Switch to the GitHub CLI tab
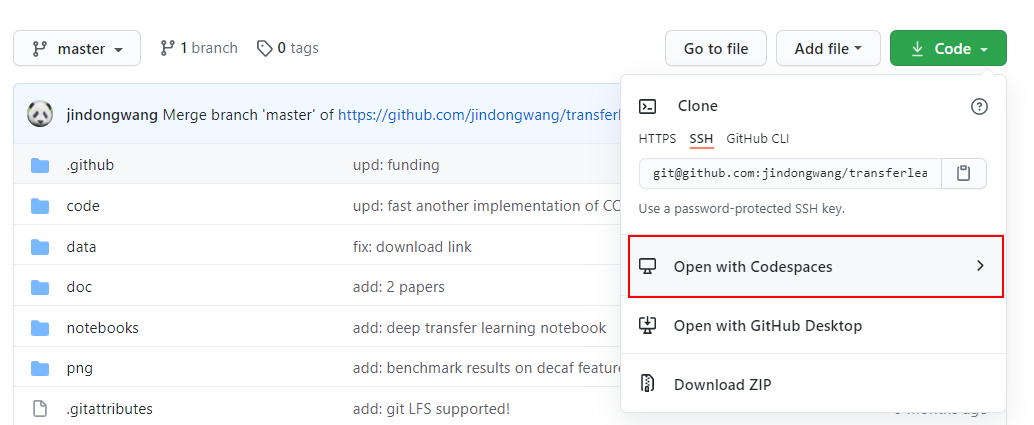 pos(758,139)
